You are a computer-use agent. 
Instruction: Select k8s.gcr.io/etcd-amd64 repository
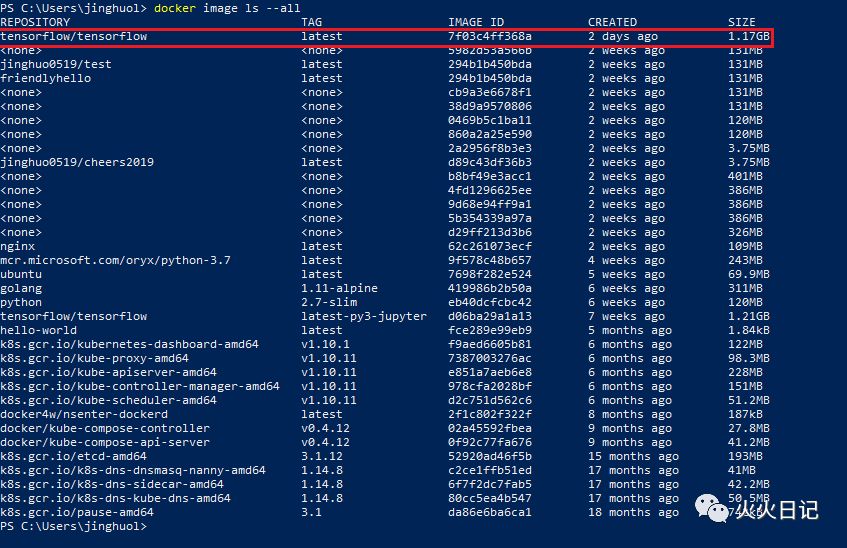73,457
